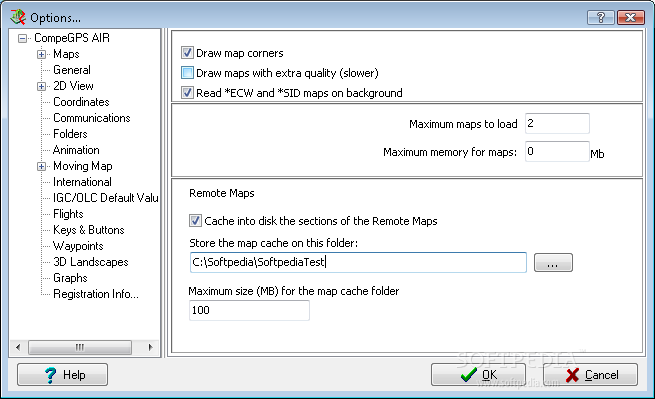Click the Cancel button

(590, 374)
